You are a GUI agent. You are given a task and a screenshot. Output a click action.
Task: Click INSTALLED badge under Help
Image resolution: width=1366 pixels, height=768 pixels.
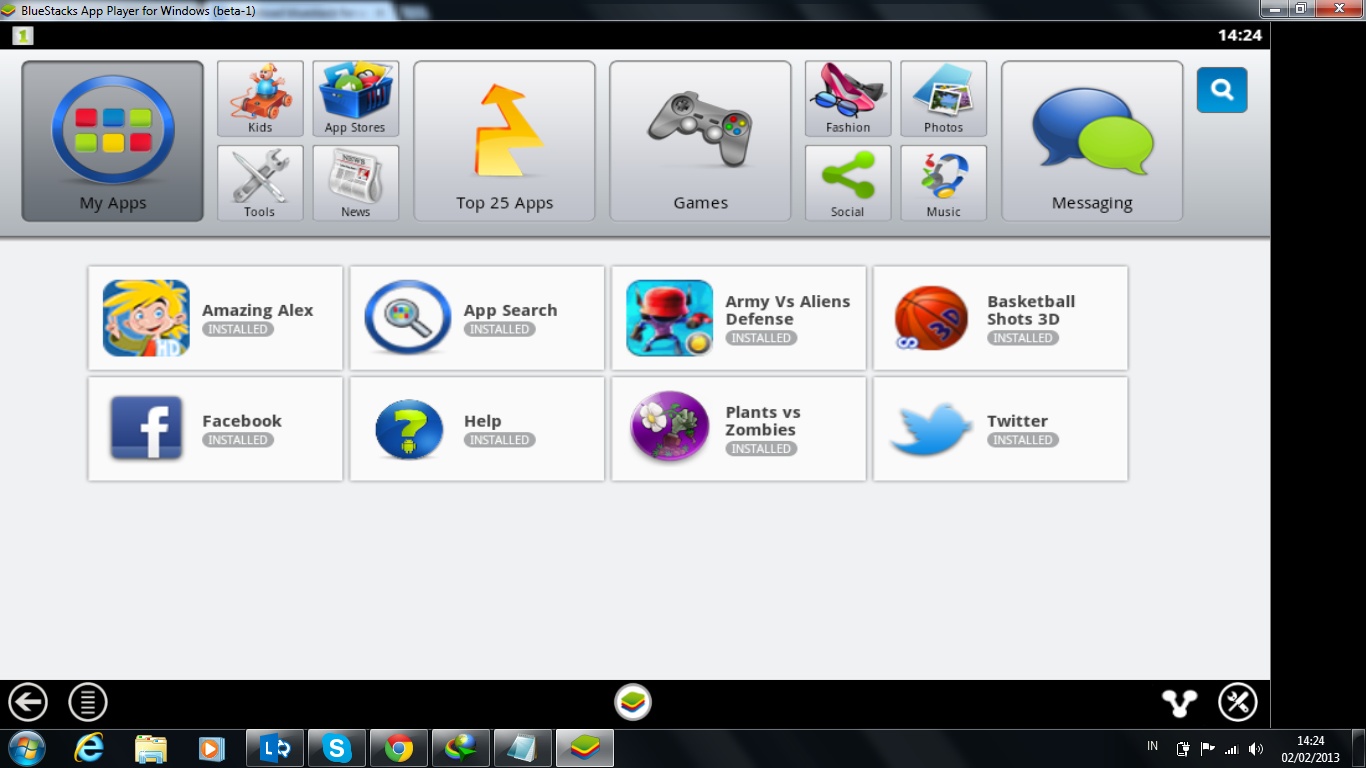[x=500, y=440]
